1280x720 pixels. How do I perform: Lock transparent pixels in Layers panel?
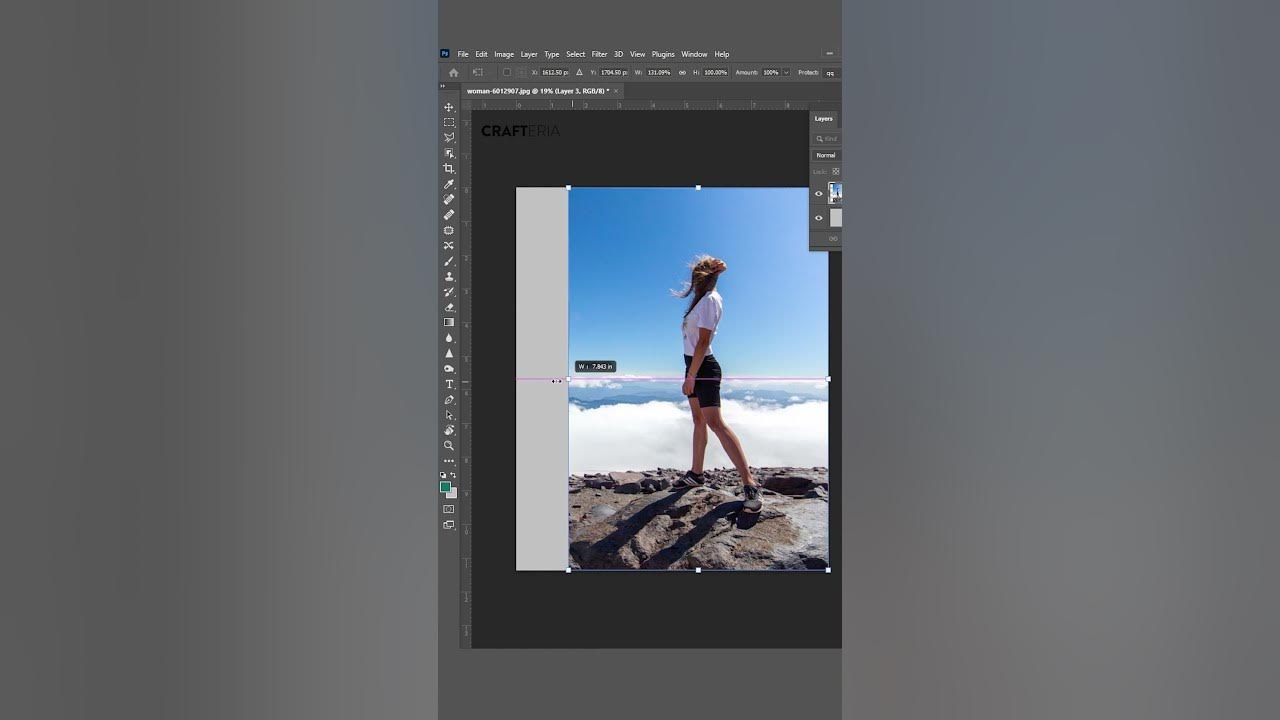click(x=836, y=171)
